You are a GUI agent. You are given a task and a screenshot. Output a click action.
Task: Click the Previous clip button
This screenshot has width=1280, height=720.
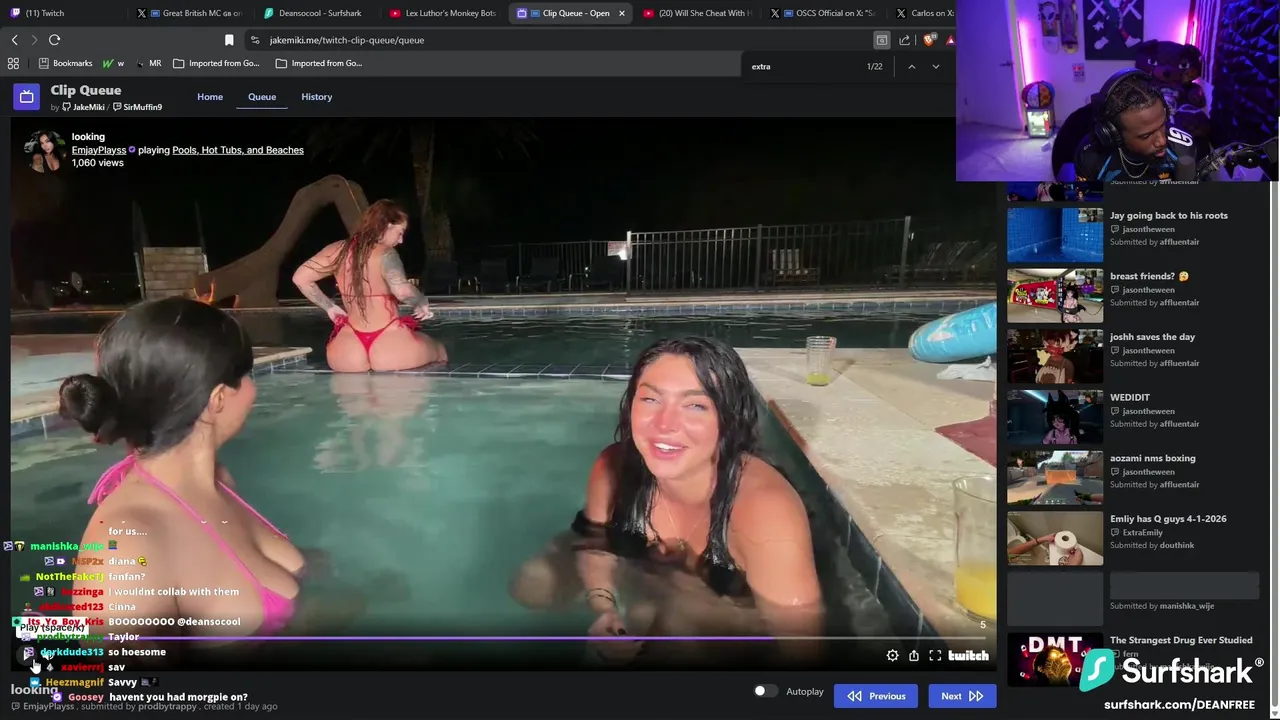click(876, 696)
